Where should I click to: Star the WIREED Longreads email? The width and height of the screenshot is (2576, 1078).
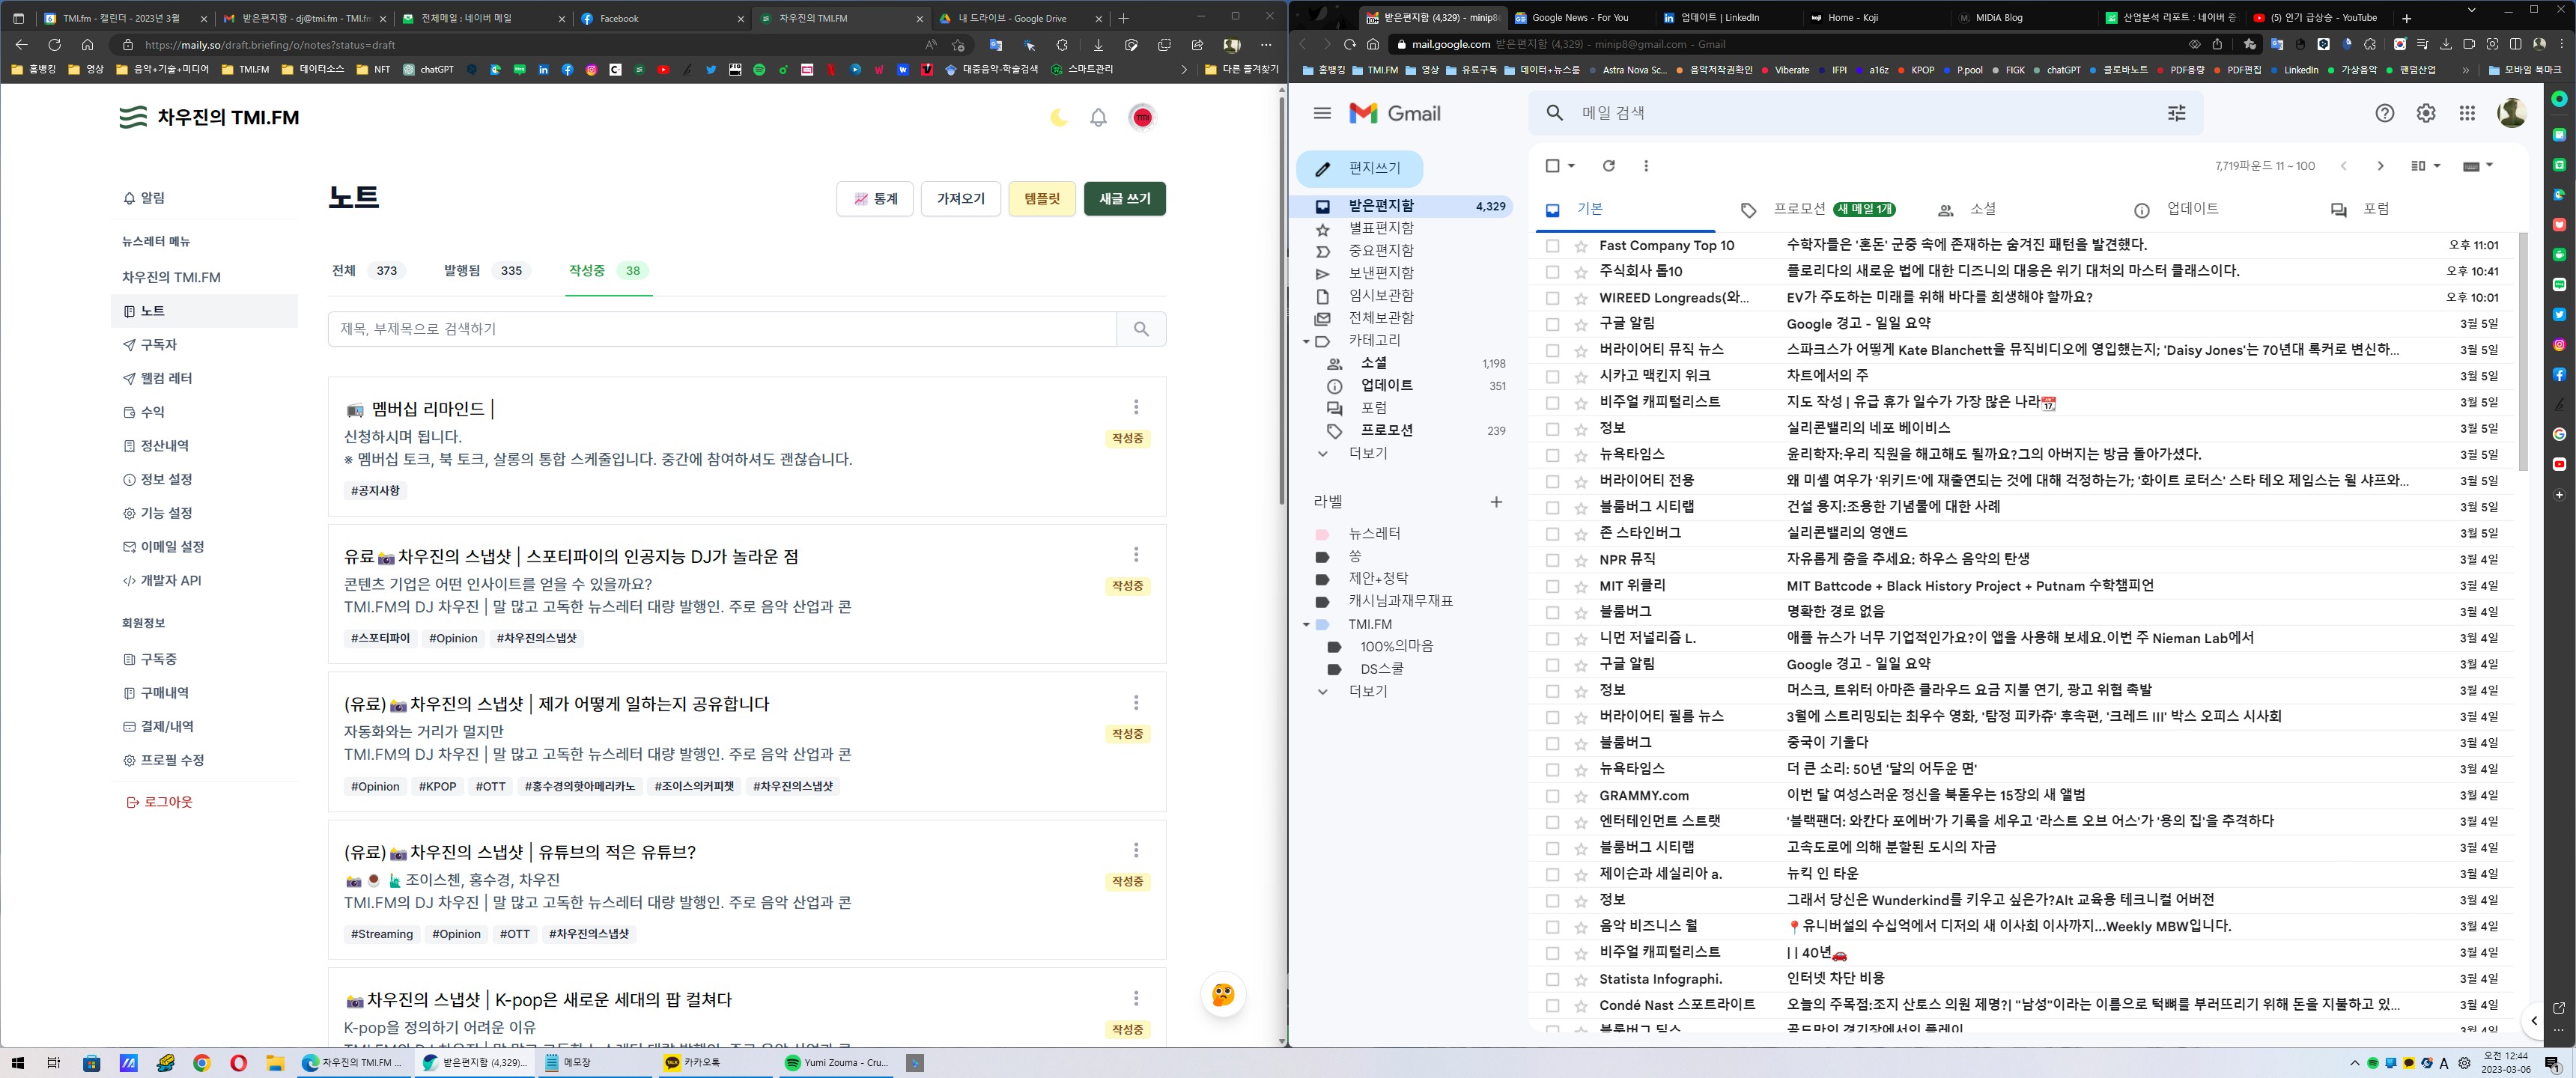point(1581,298)
